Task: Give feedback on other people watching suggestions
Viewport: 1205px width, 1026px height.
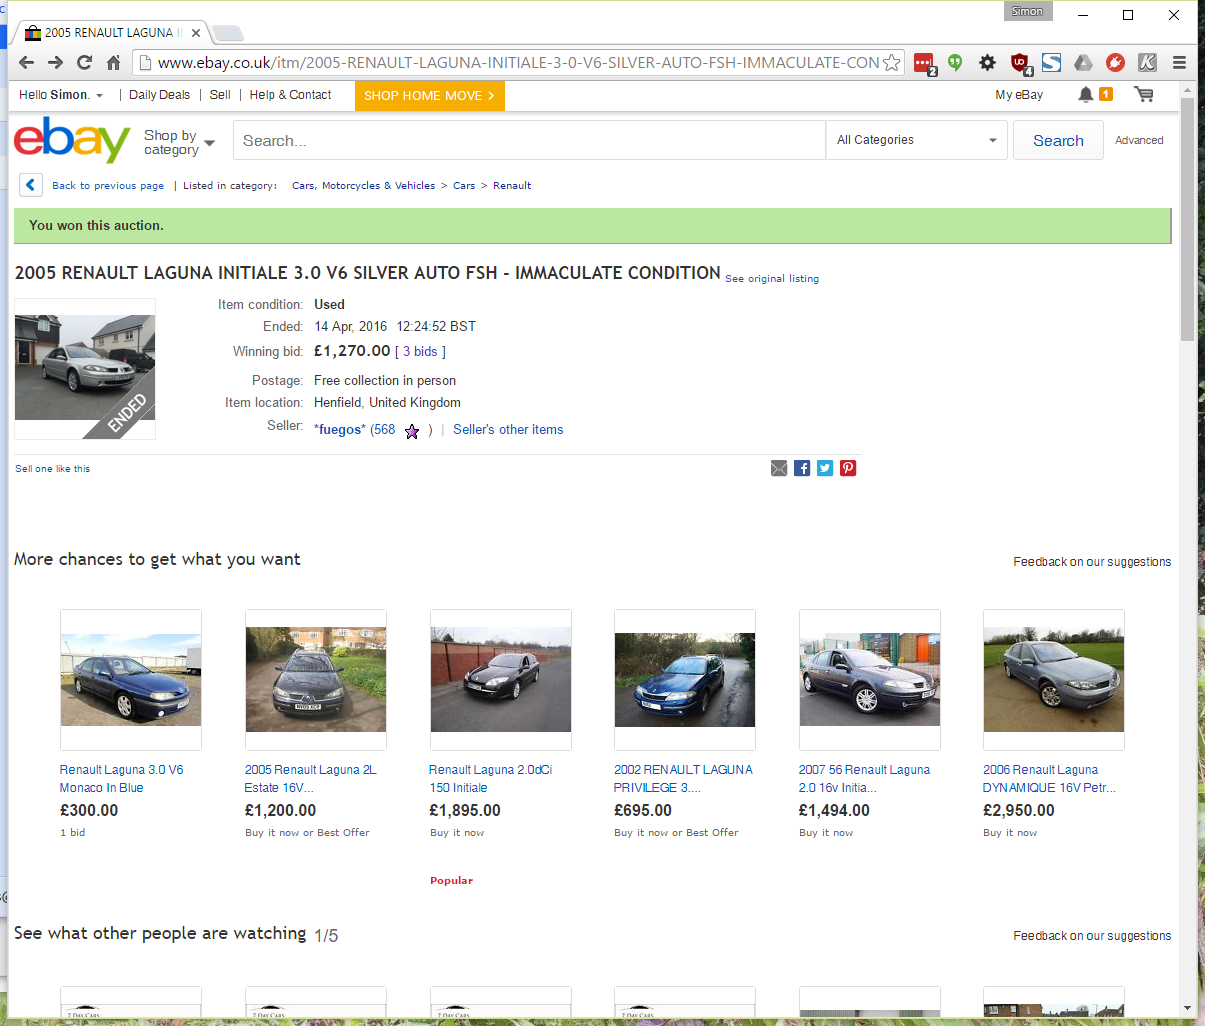Action: 1092,936
